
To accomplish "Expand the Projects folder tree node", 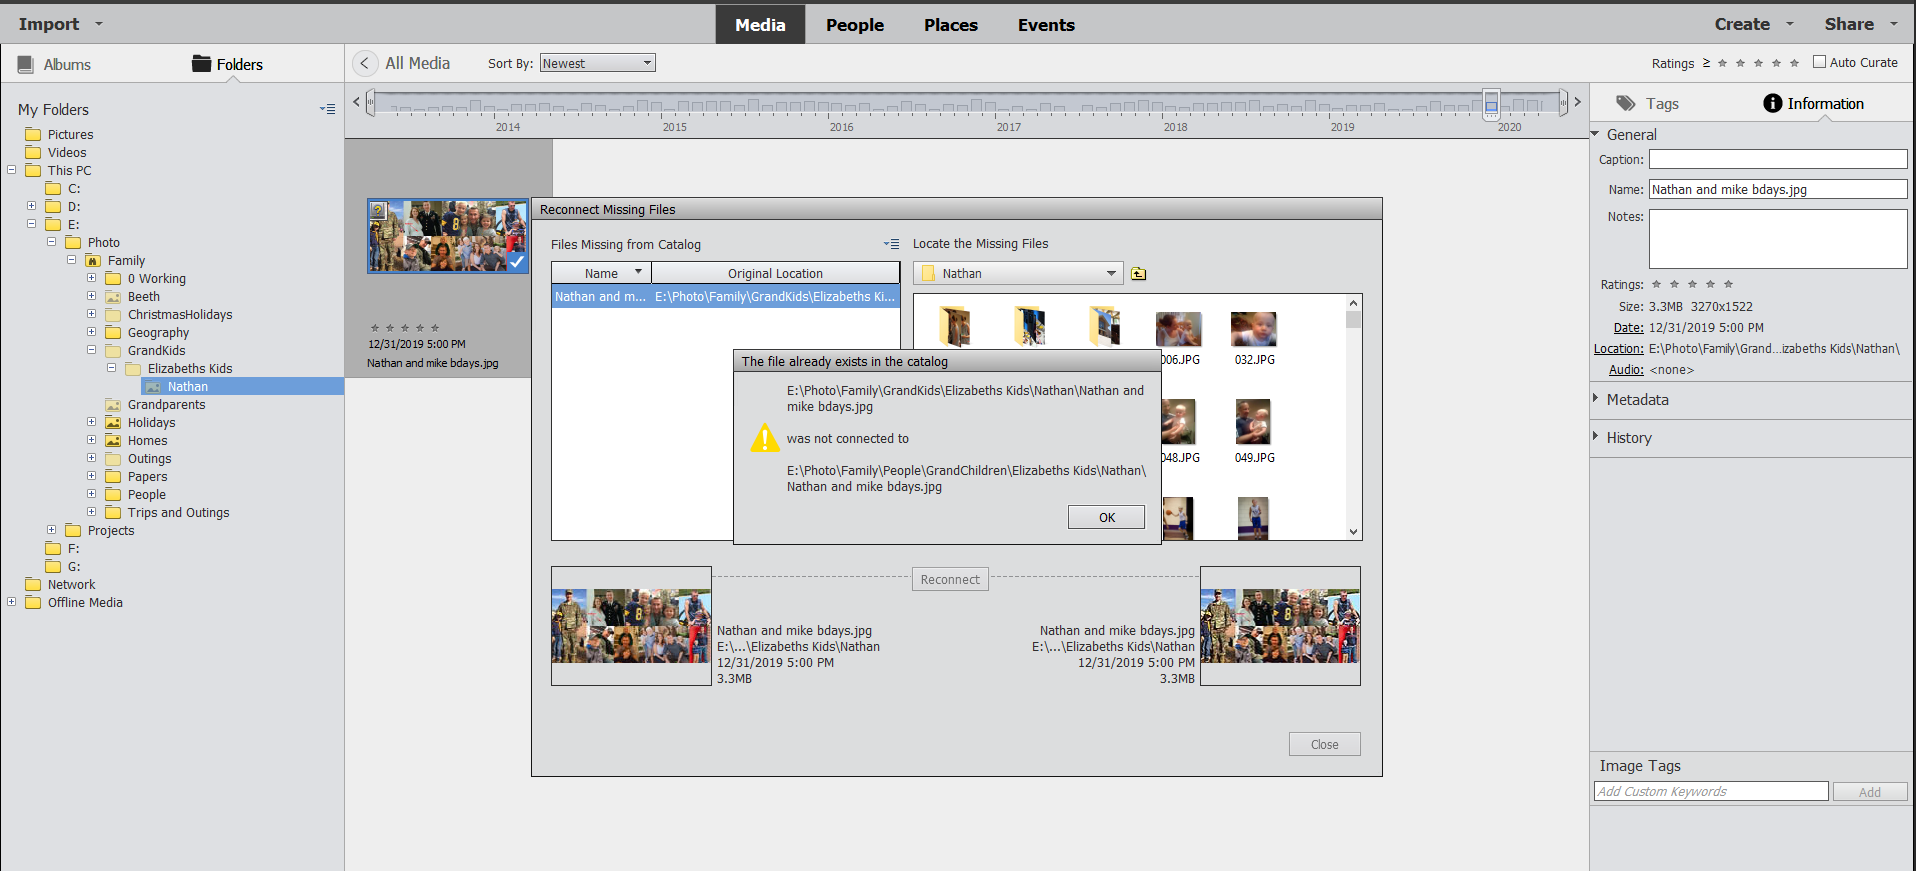I will pos(51,530).
